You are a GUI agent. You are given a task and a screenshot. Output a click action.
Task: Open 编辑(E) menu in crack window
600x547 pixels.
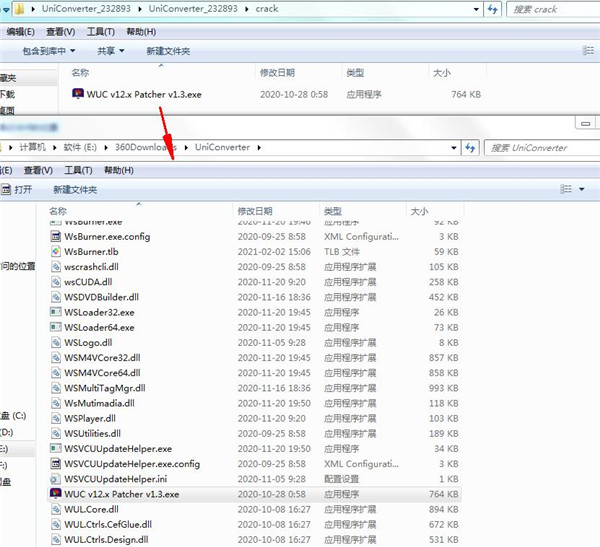tap(20, 32)
